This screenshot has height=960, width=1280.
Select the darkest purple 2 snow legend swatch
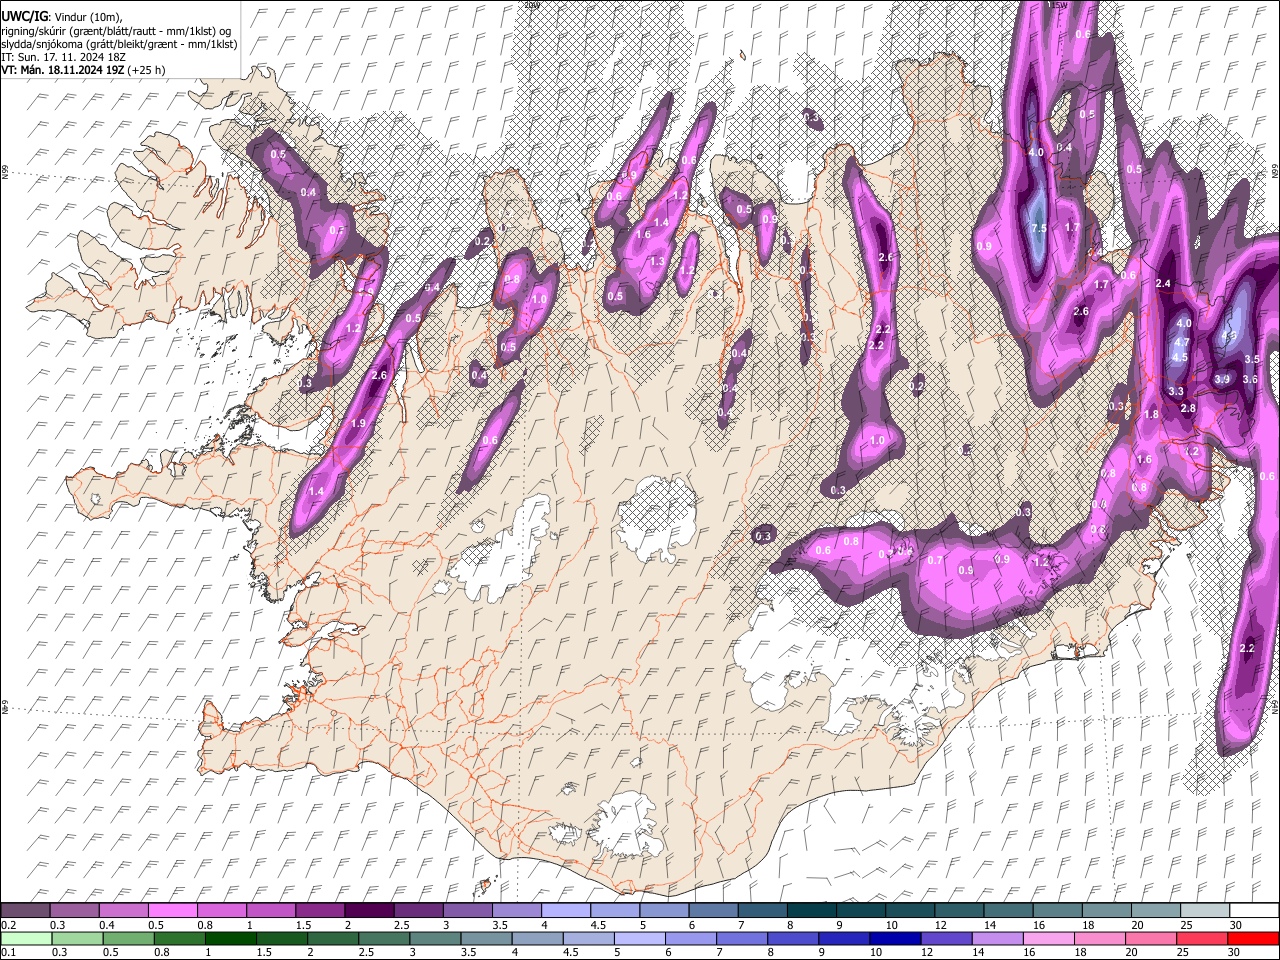click(x=368, y=911)
